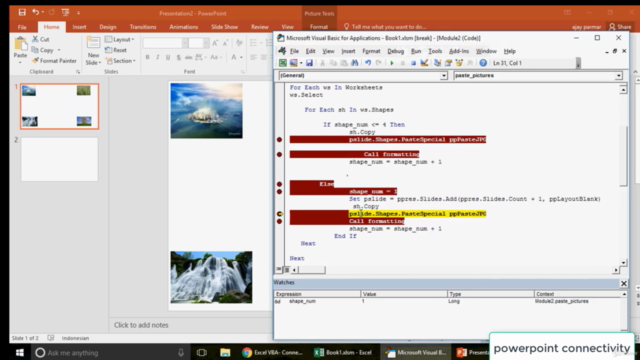The height and width of the screenshot is (360, 640).
Task: Open Insert object dropdown arrow in VBA toolbar
Action: (301, 63)
